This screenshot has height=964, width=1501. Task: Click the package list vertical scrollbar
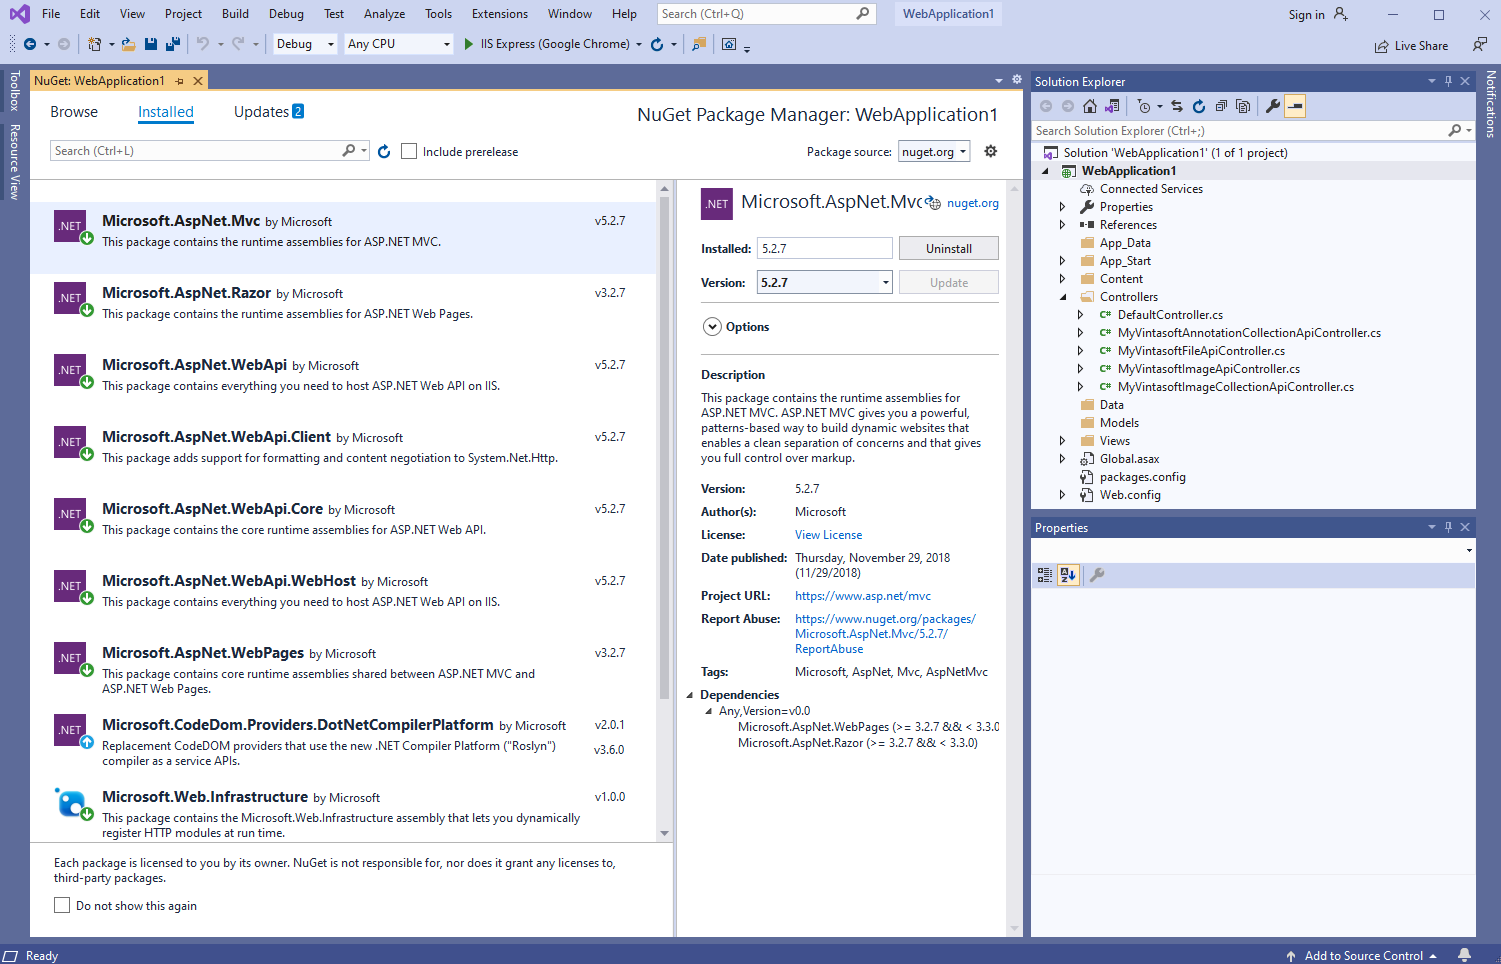tap(664, 450)
